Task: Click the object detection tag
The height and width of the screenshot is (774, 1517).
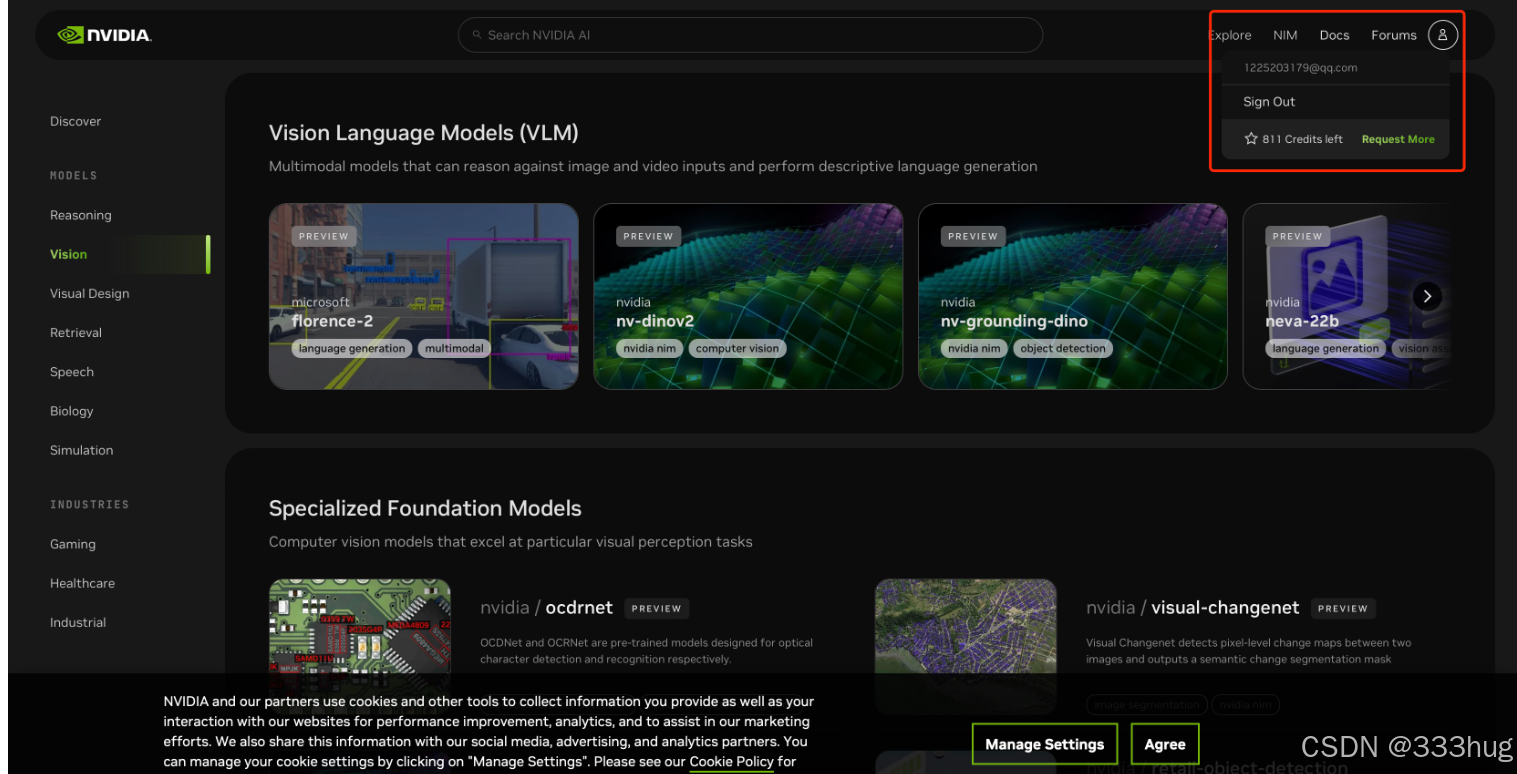Action: coord(1063,349)
